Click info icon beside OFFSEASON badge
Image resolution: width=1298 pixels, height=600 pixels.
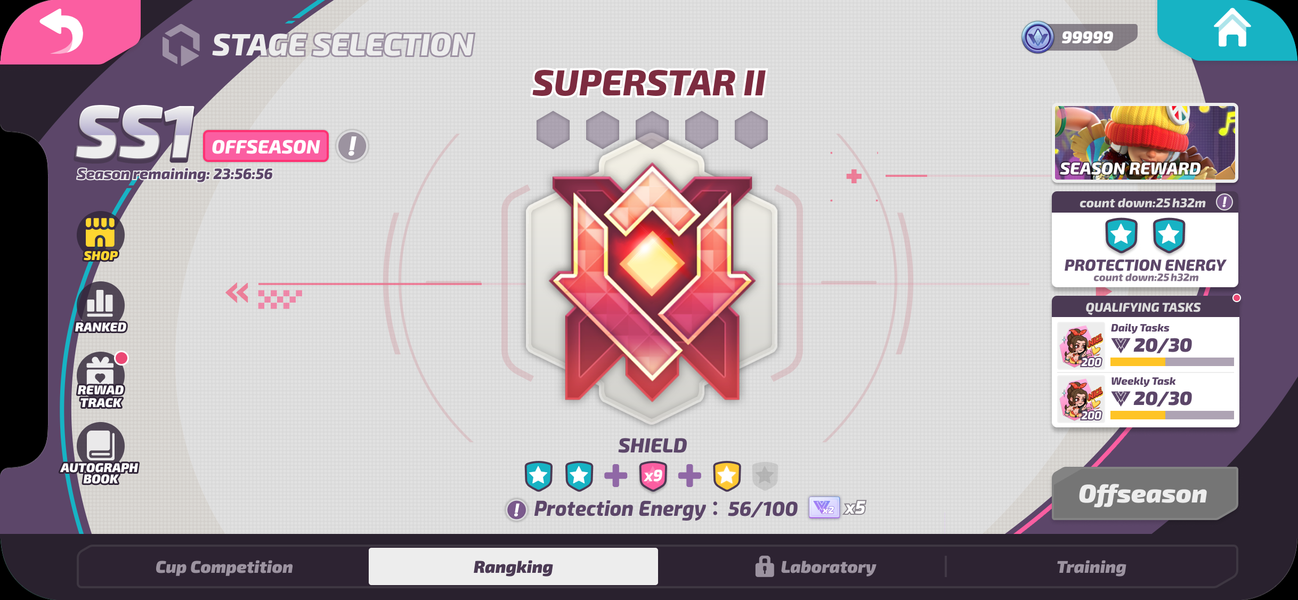pos(351,147)
